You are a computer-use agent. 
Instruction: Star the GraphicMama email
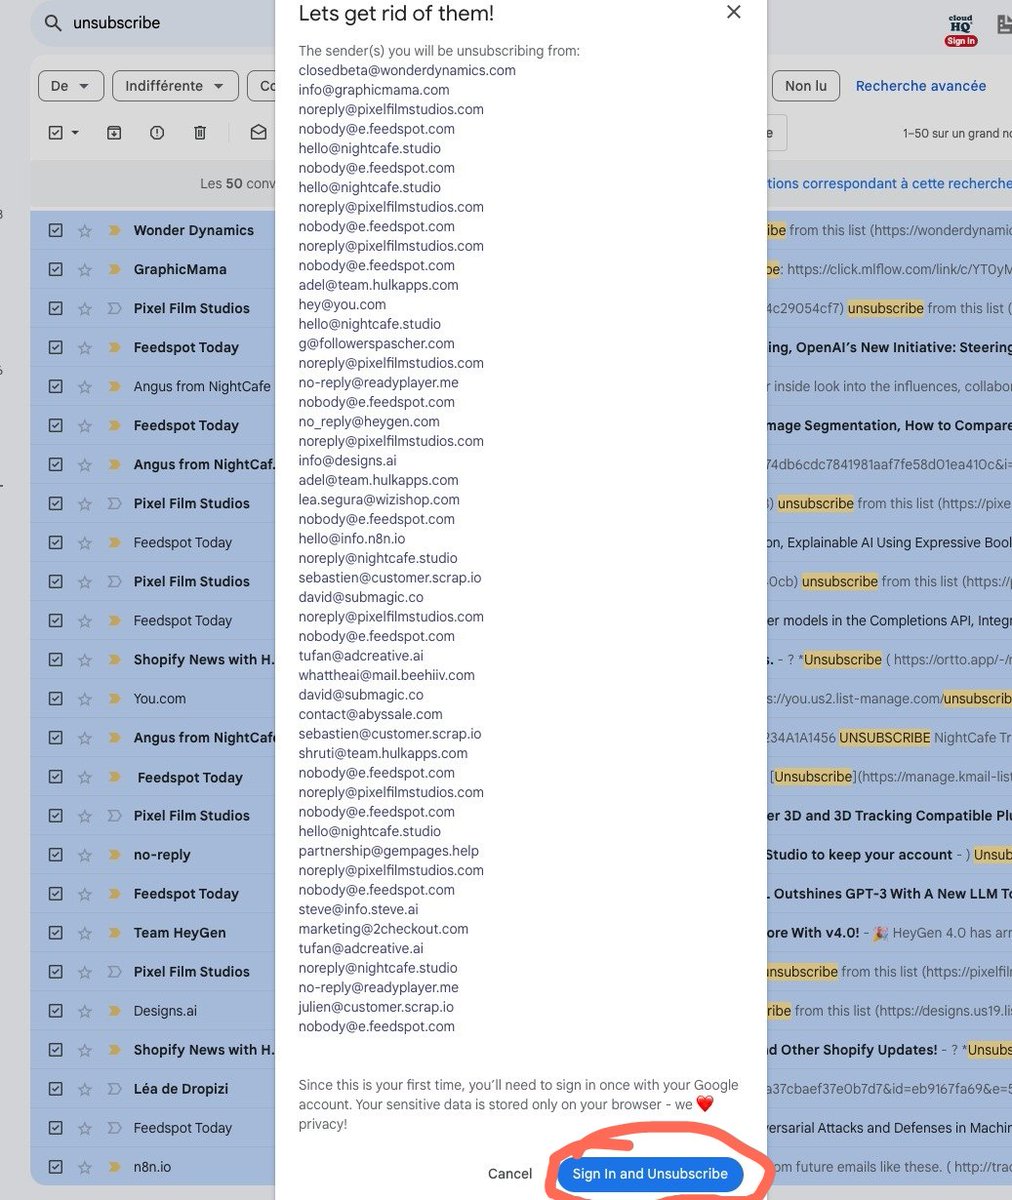pos(85,269)
